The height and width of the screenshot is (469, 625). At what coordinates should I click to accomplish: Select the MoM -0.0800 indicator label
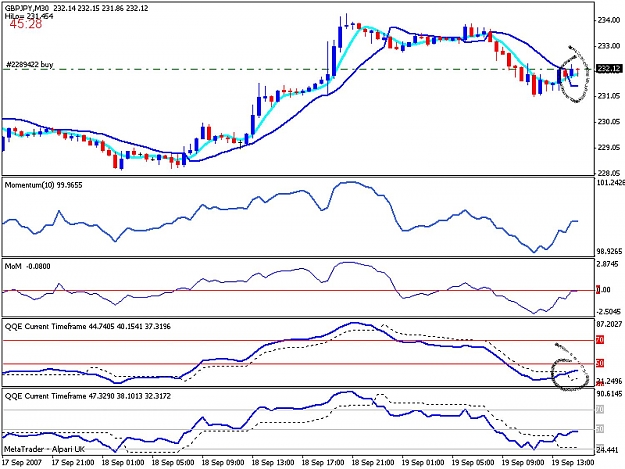pos(28,266)
